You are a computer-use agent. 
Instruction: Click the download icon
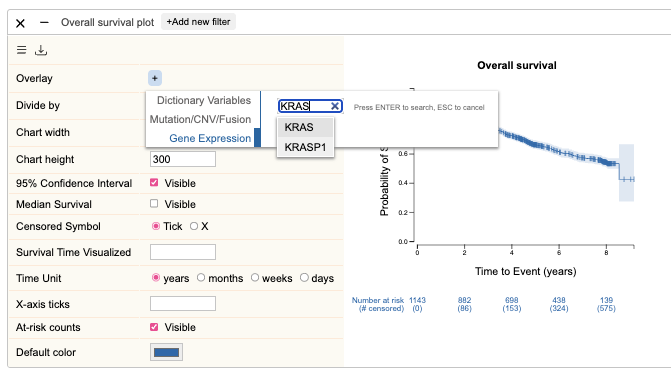pos(41,50)
